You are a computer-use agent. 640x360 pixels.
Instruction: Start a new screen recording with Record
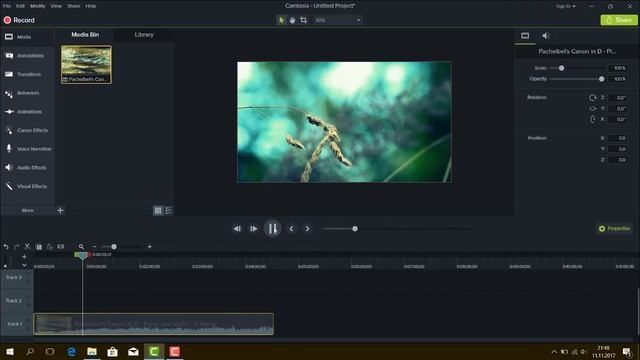[19, 20]
